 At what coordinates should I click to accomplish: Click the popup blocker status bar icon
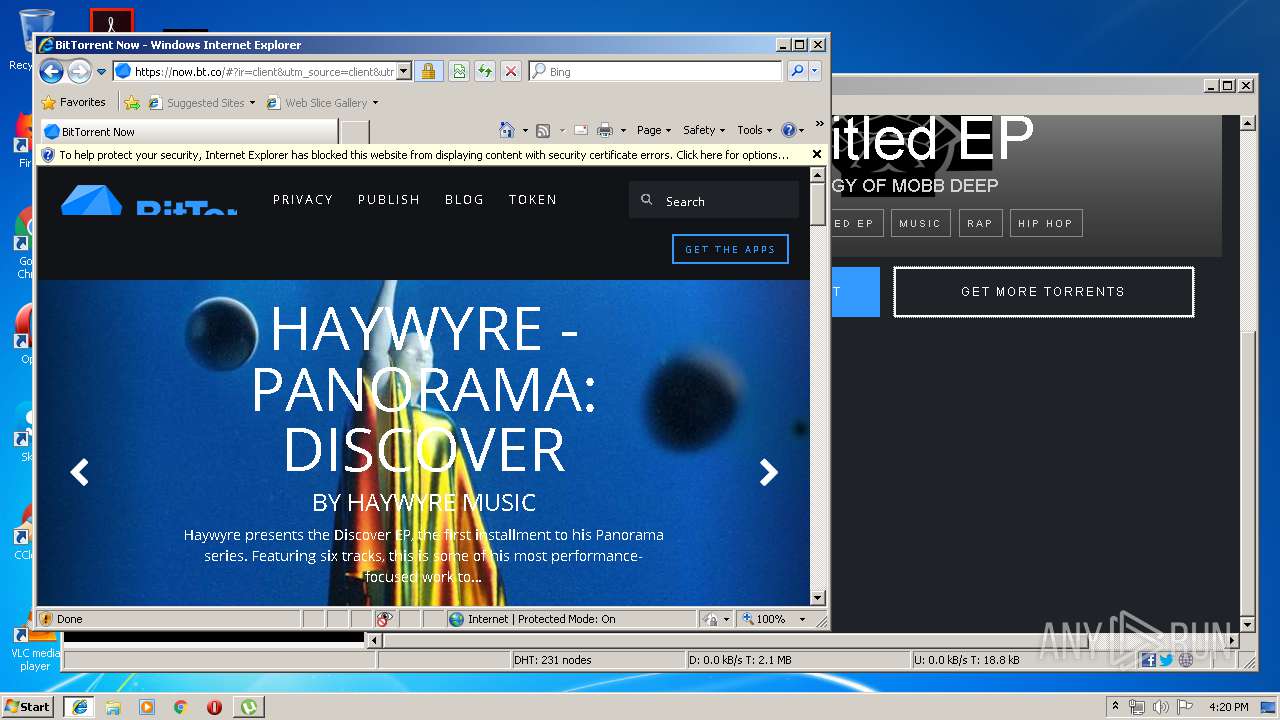pyautogui.click(x=385, y=619)
